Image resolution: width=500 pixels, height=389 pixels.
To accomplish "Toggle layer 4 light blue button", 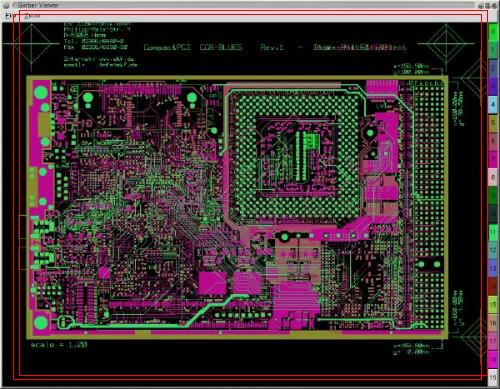I will click(x=493, y=105).
